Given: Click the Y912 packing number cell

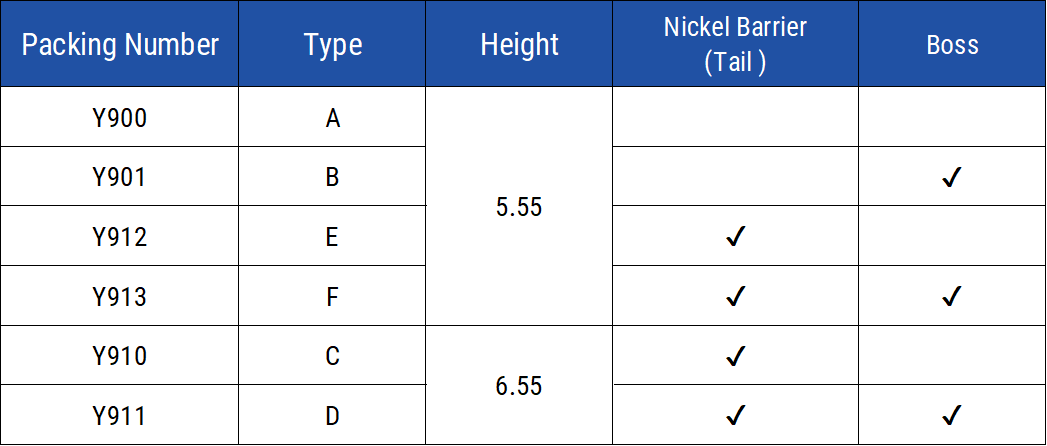Looking at the screenshot, I should click(120, 237).
